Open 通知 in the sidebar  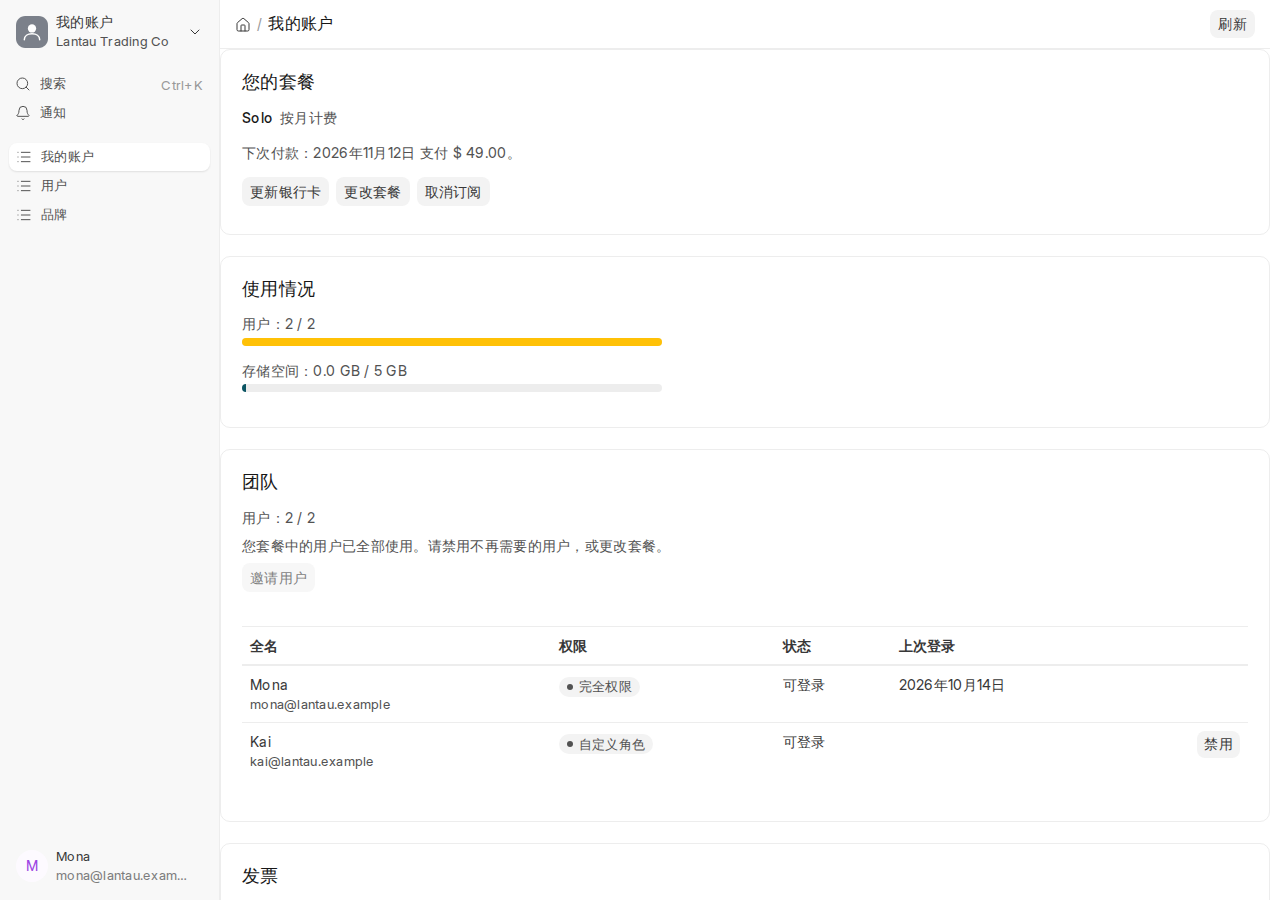[x=110, y=113]
